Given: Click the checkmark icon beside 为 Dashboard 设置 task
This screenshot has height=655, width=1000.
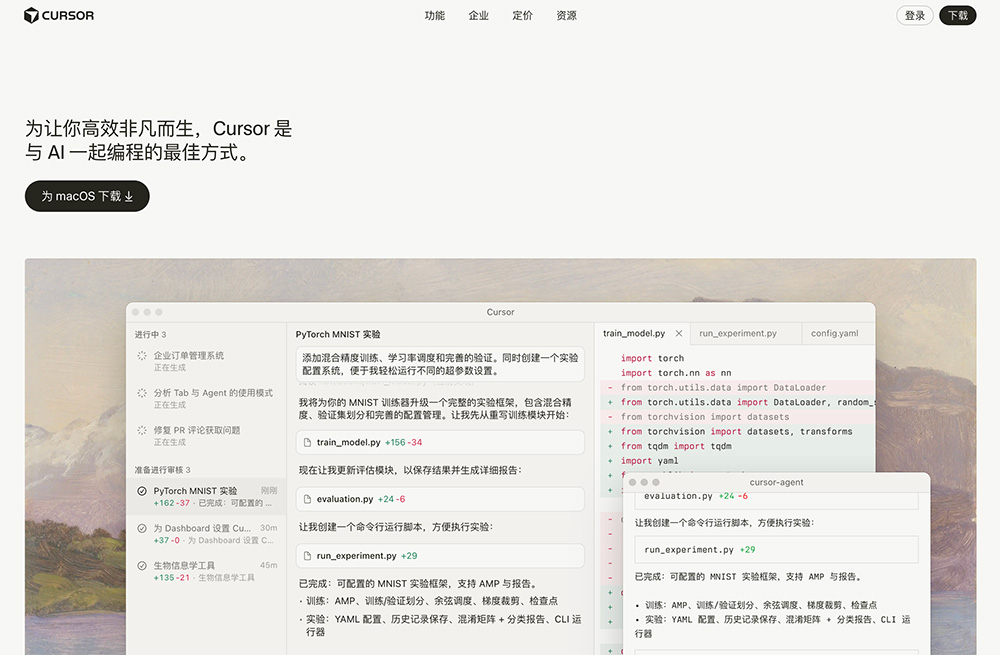Looking at the screenshot, I should tap(141, 527).
